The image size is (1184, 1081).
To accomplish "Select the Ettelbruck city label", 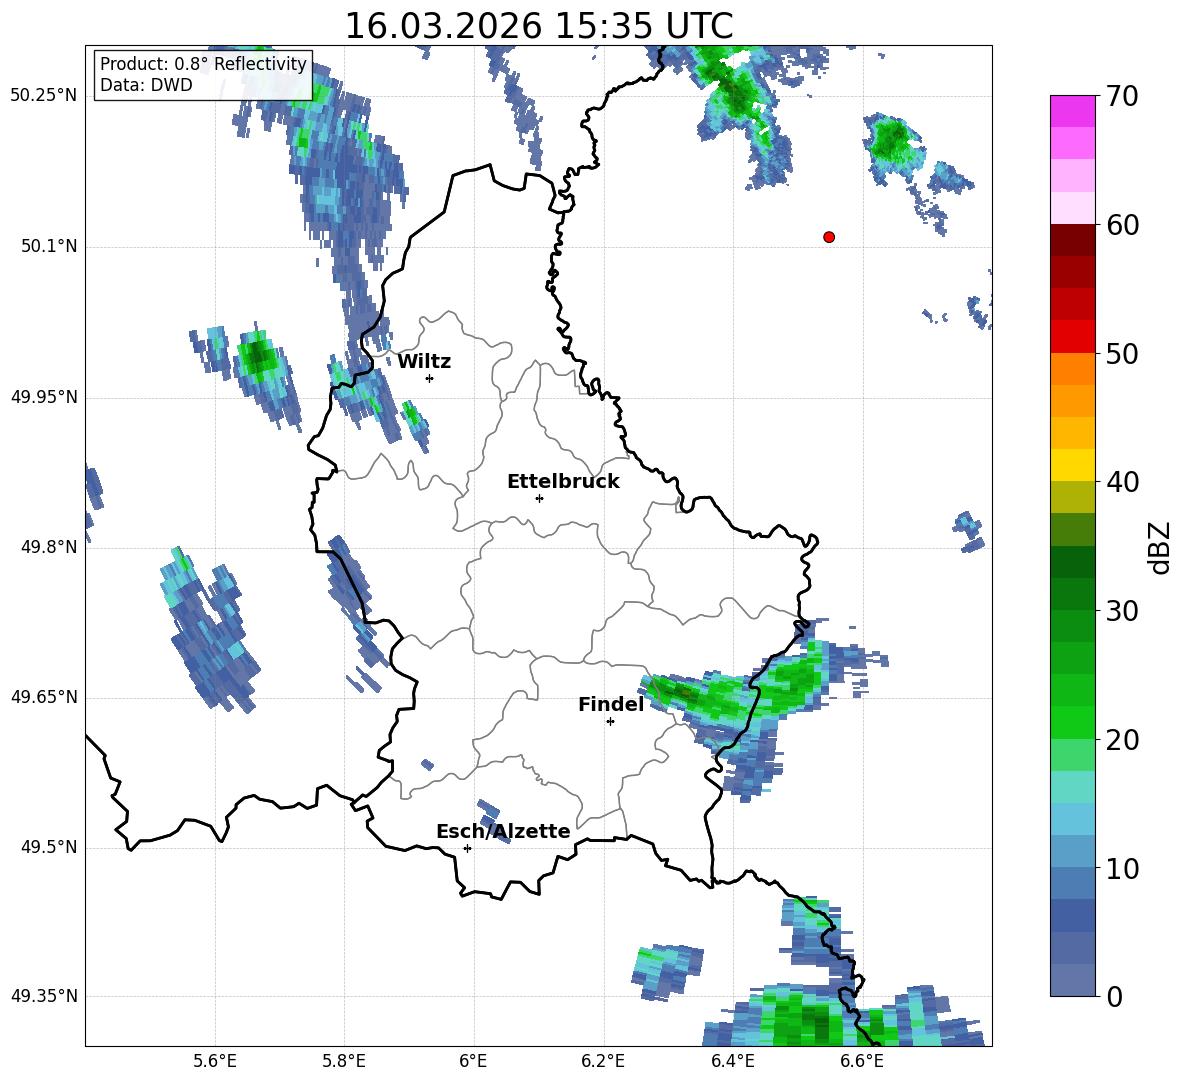I will (563, 482).
